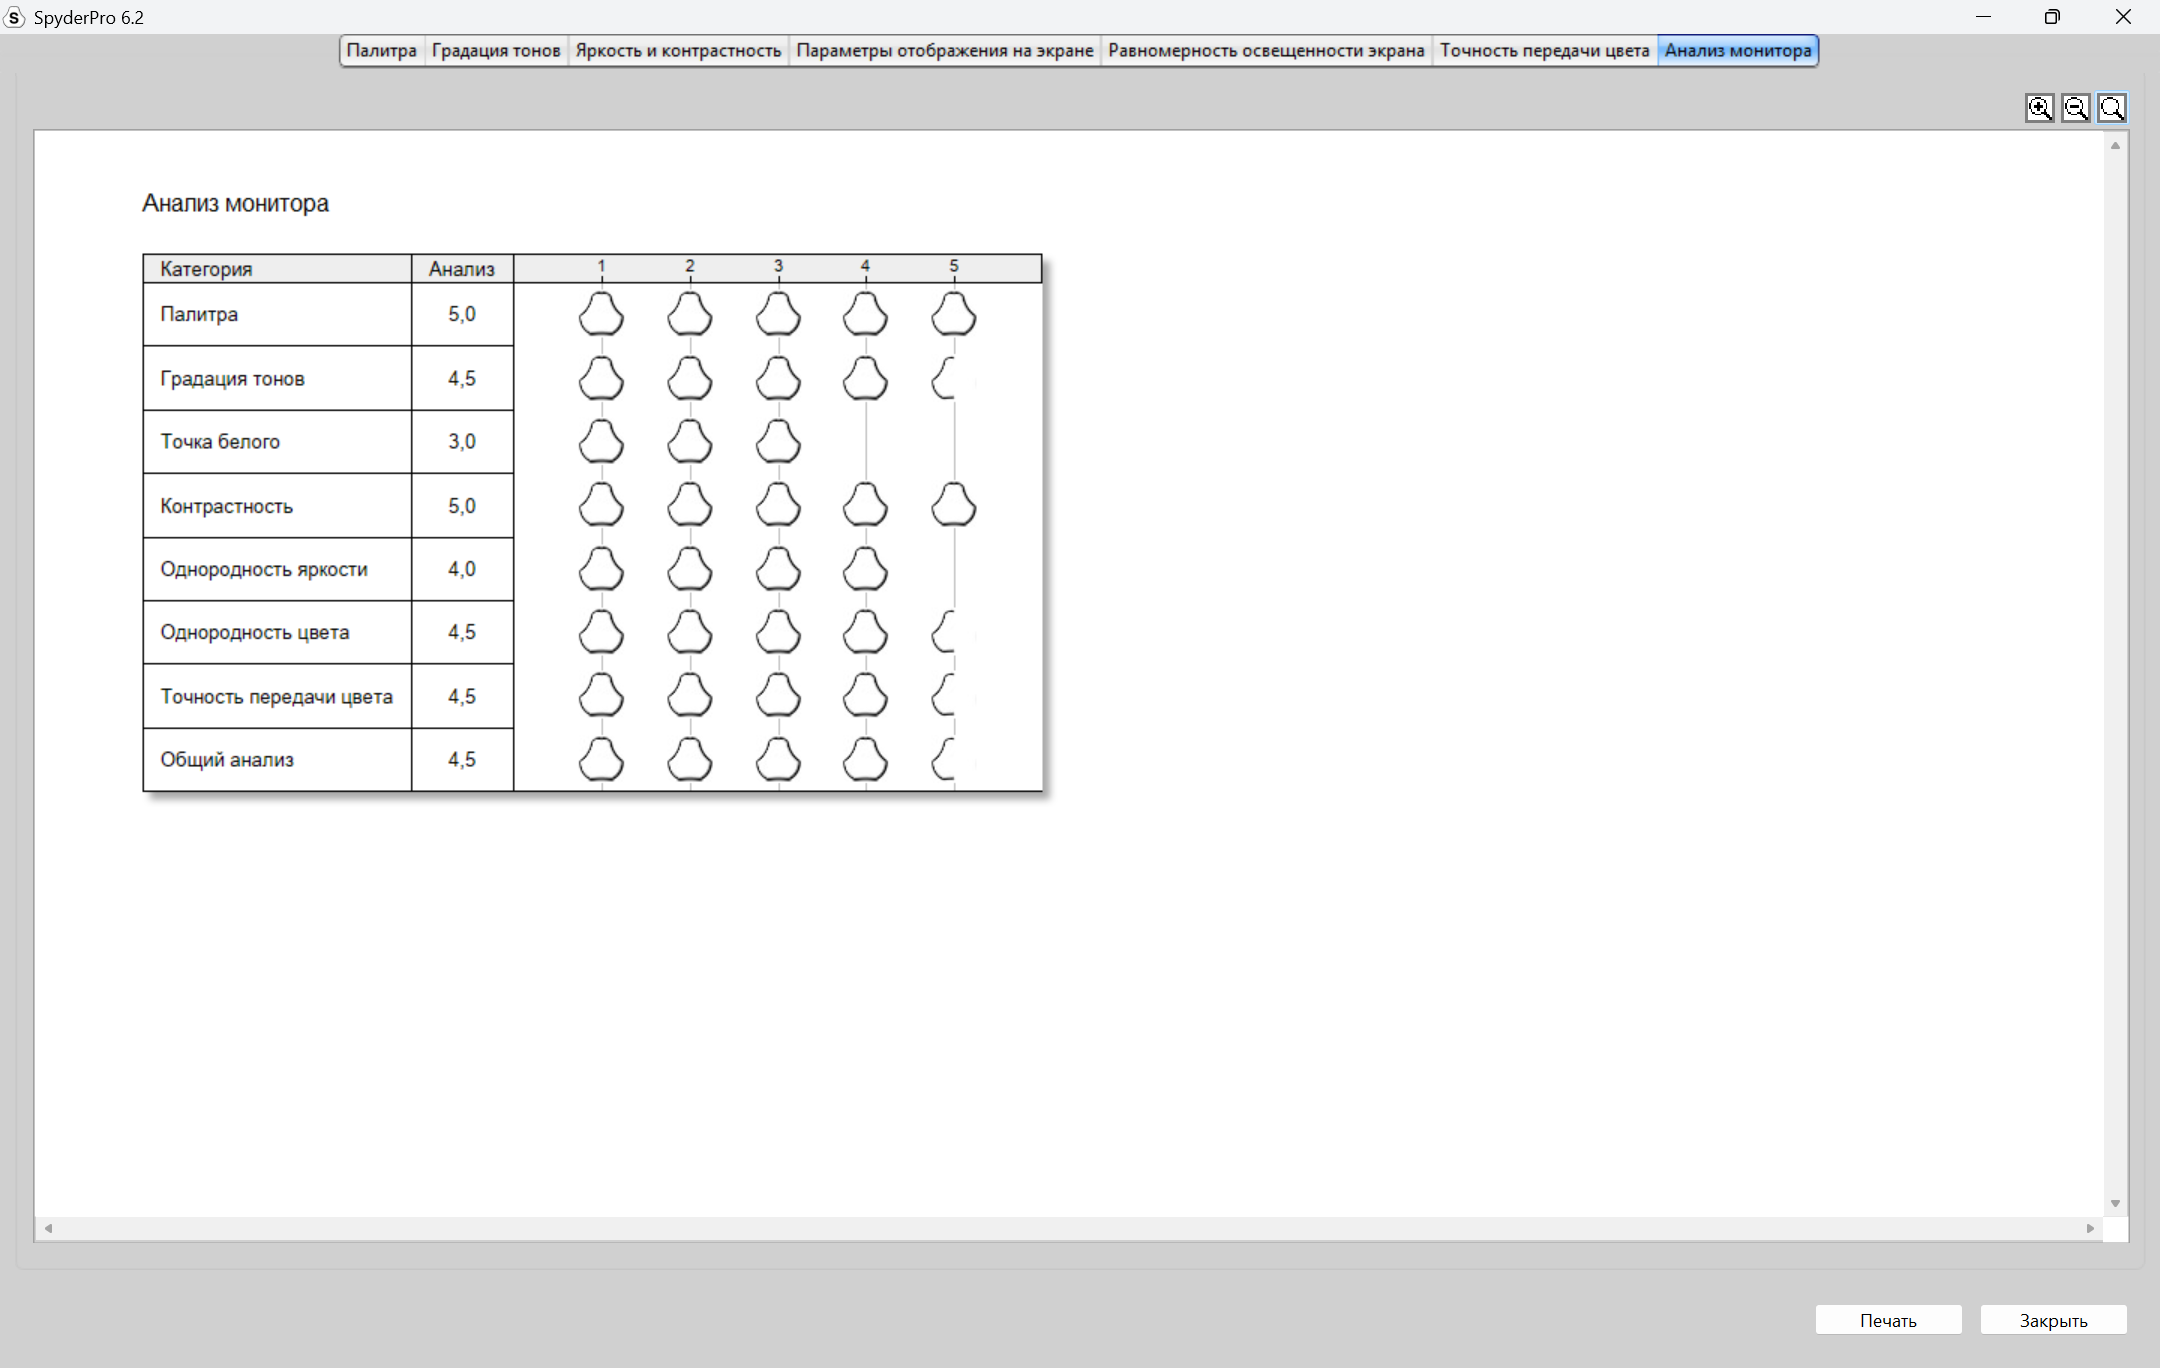Screen dimensions: 2160x1368
Task: Click the Общий анализ row label
Action: [x=227, y=760]
